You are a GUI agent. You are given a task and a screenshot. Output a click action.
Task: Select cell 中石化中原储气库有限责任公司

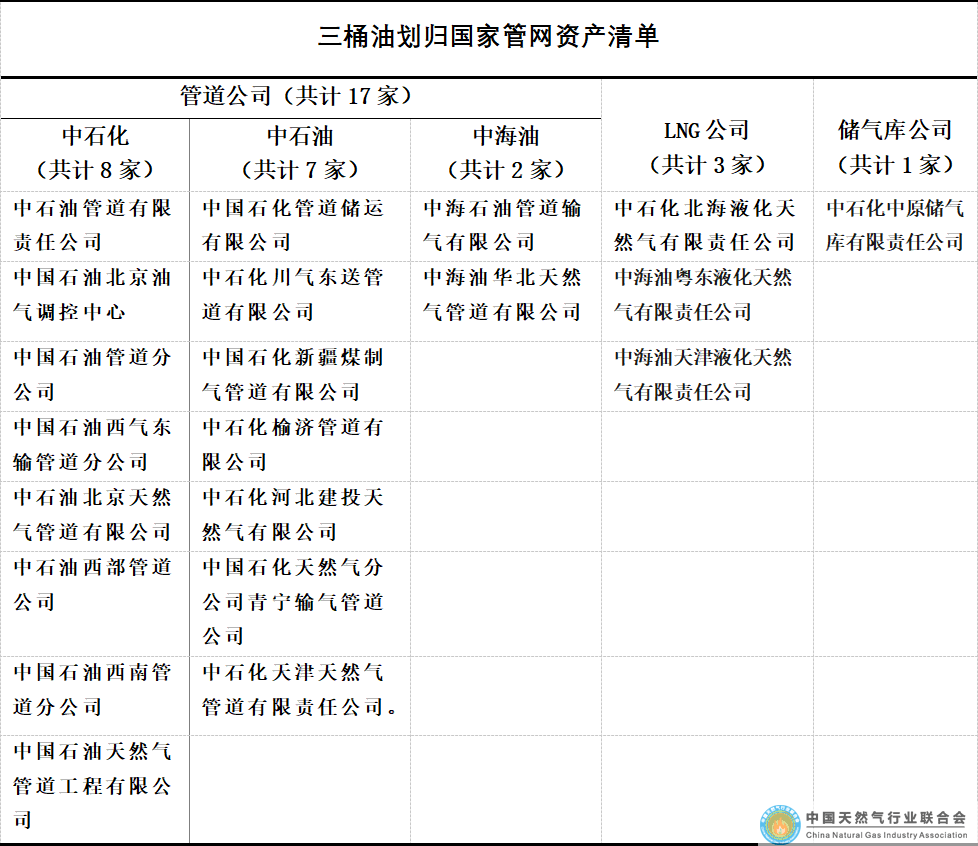[895, 225]
